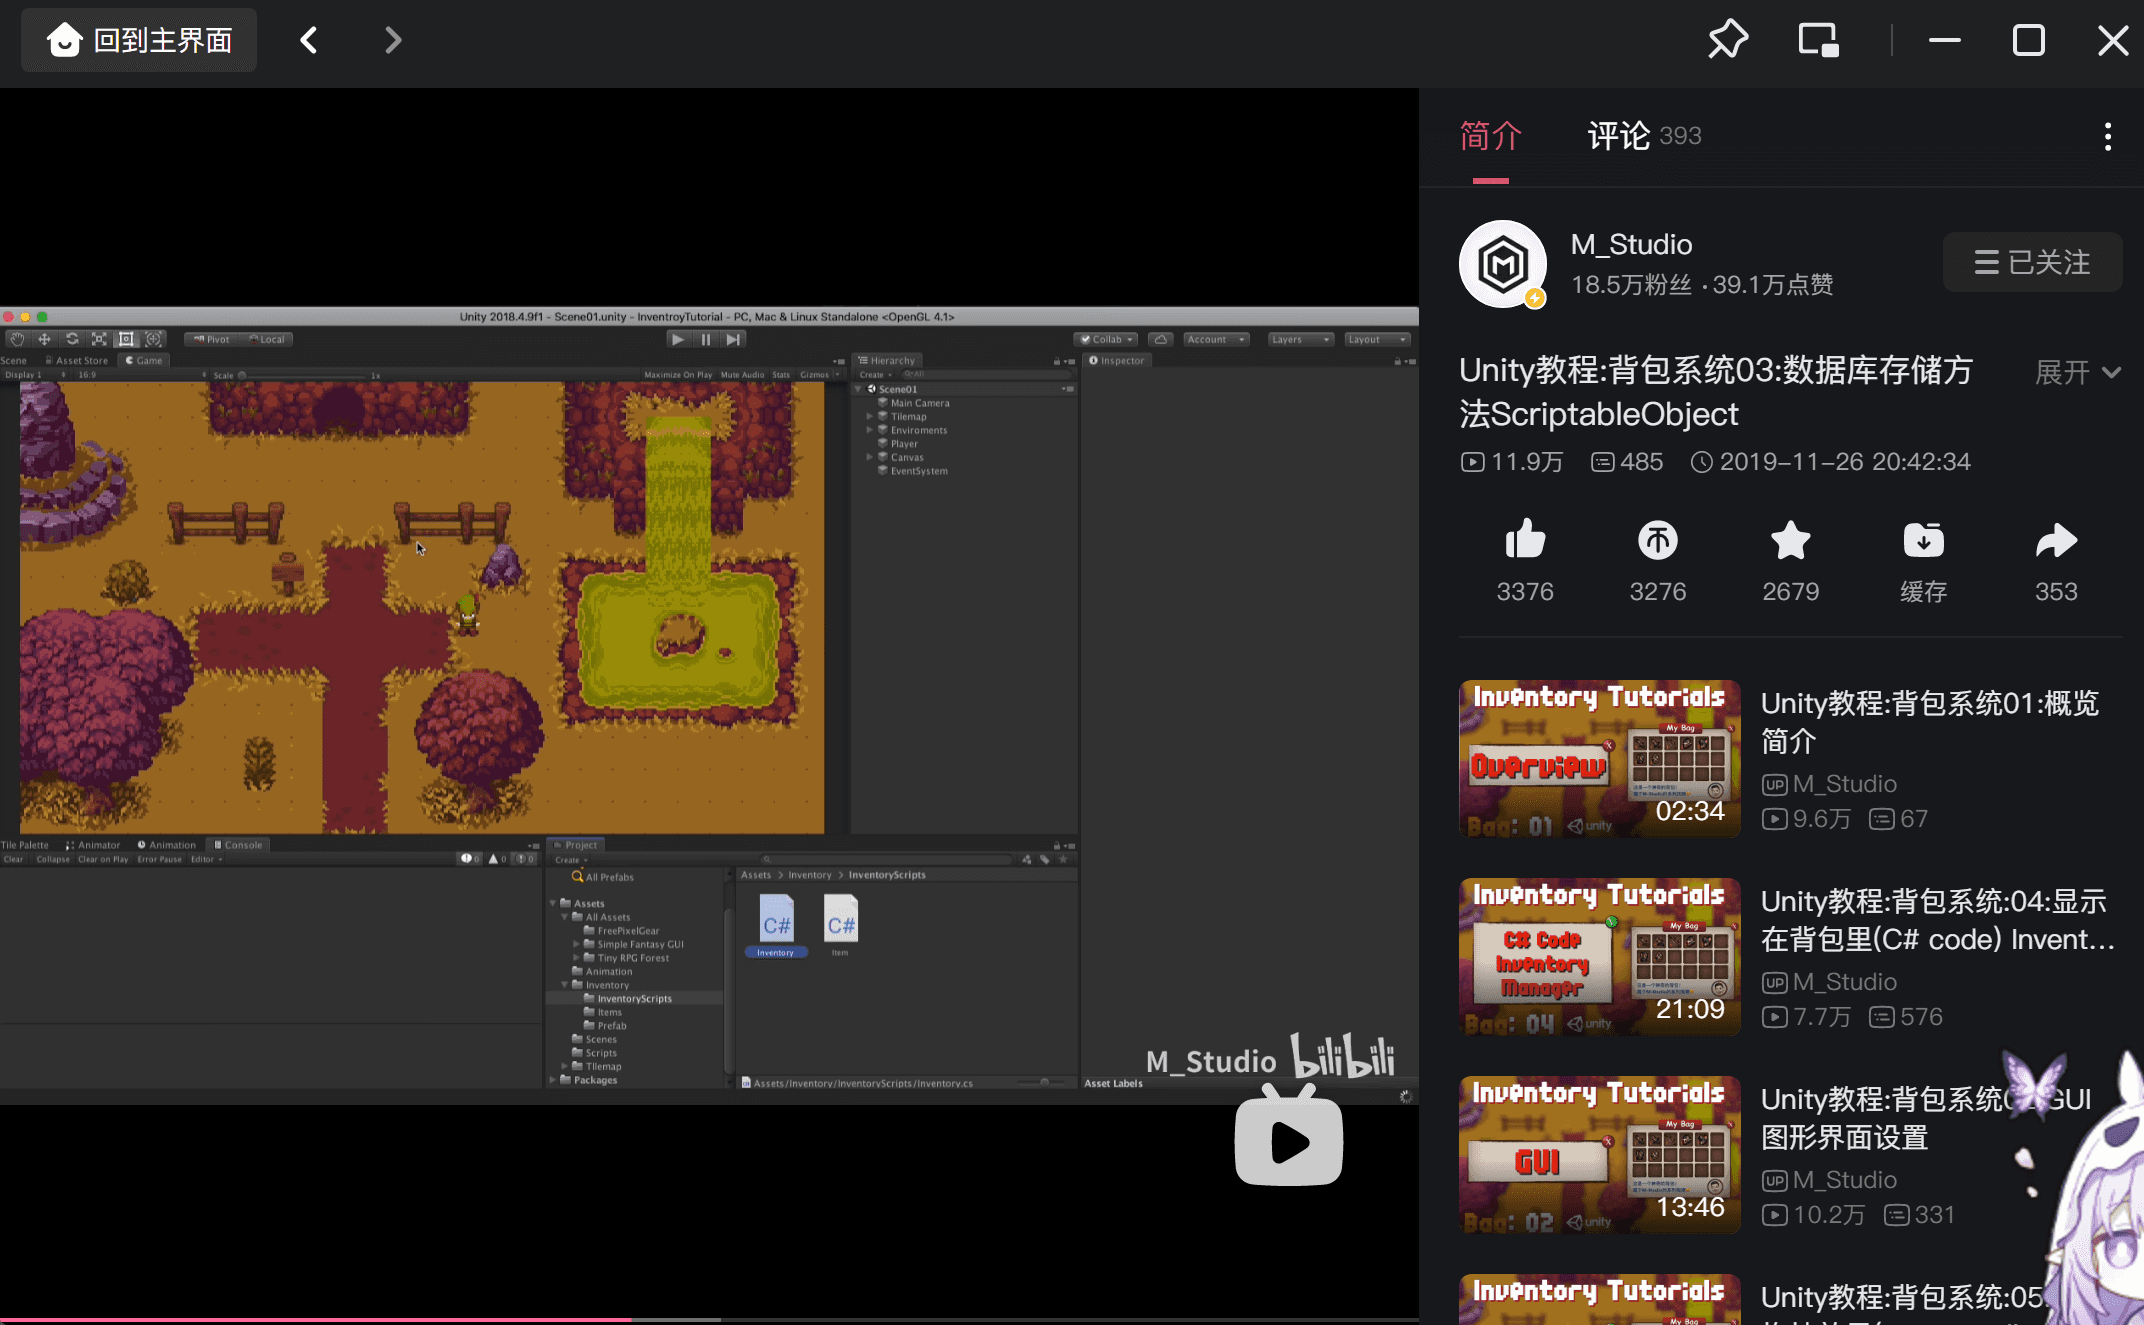Image resolution: width=2144 pixels, height=1325 pixels.
Task: Switch to the 评论 comments tab
Action: [x=1644, y=136]
